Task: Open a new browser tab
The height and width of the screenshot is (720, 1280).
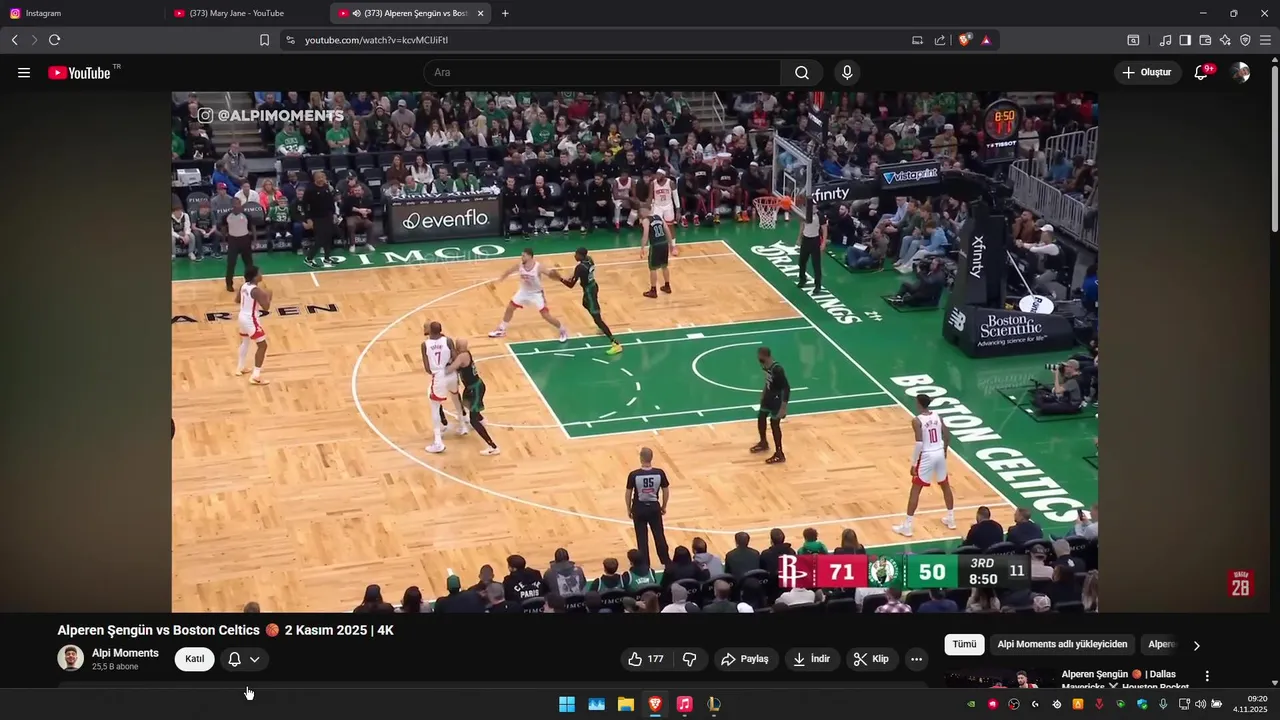Action: pyautogui.click(x=505, y=13)
